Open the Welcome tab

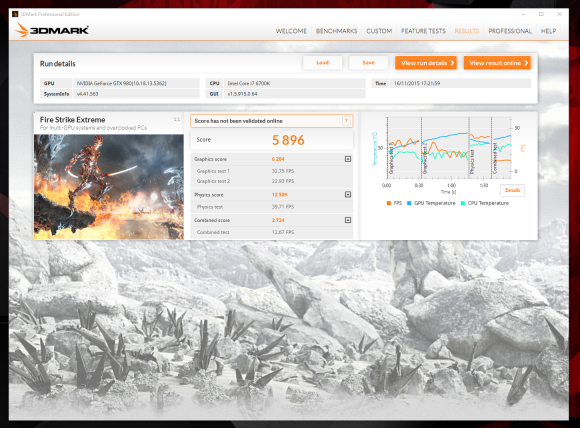click(291, 31)
